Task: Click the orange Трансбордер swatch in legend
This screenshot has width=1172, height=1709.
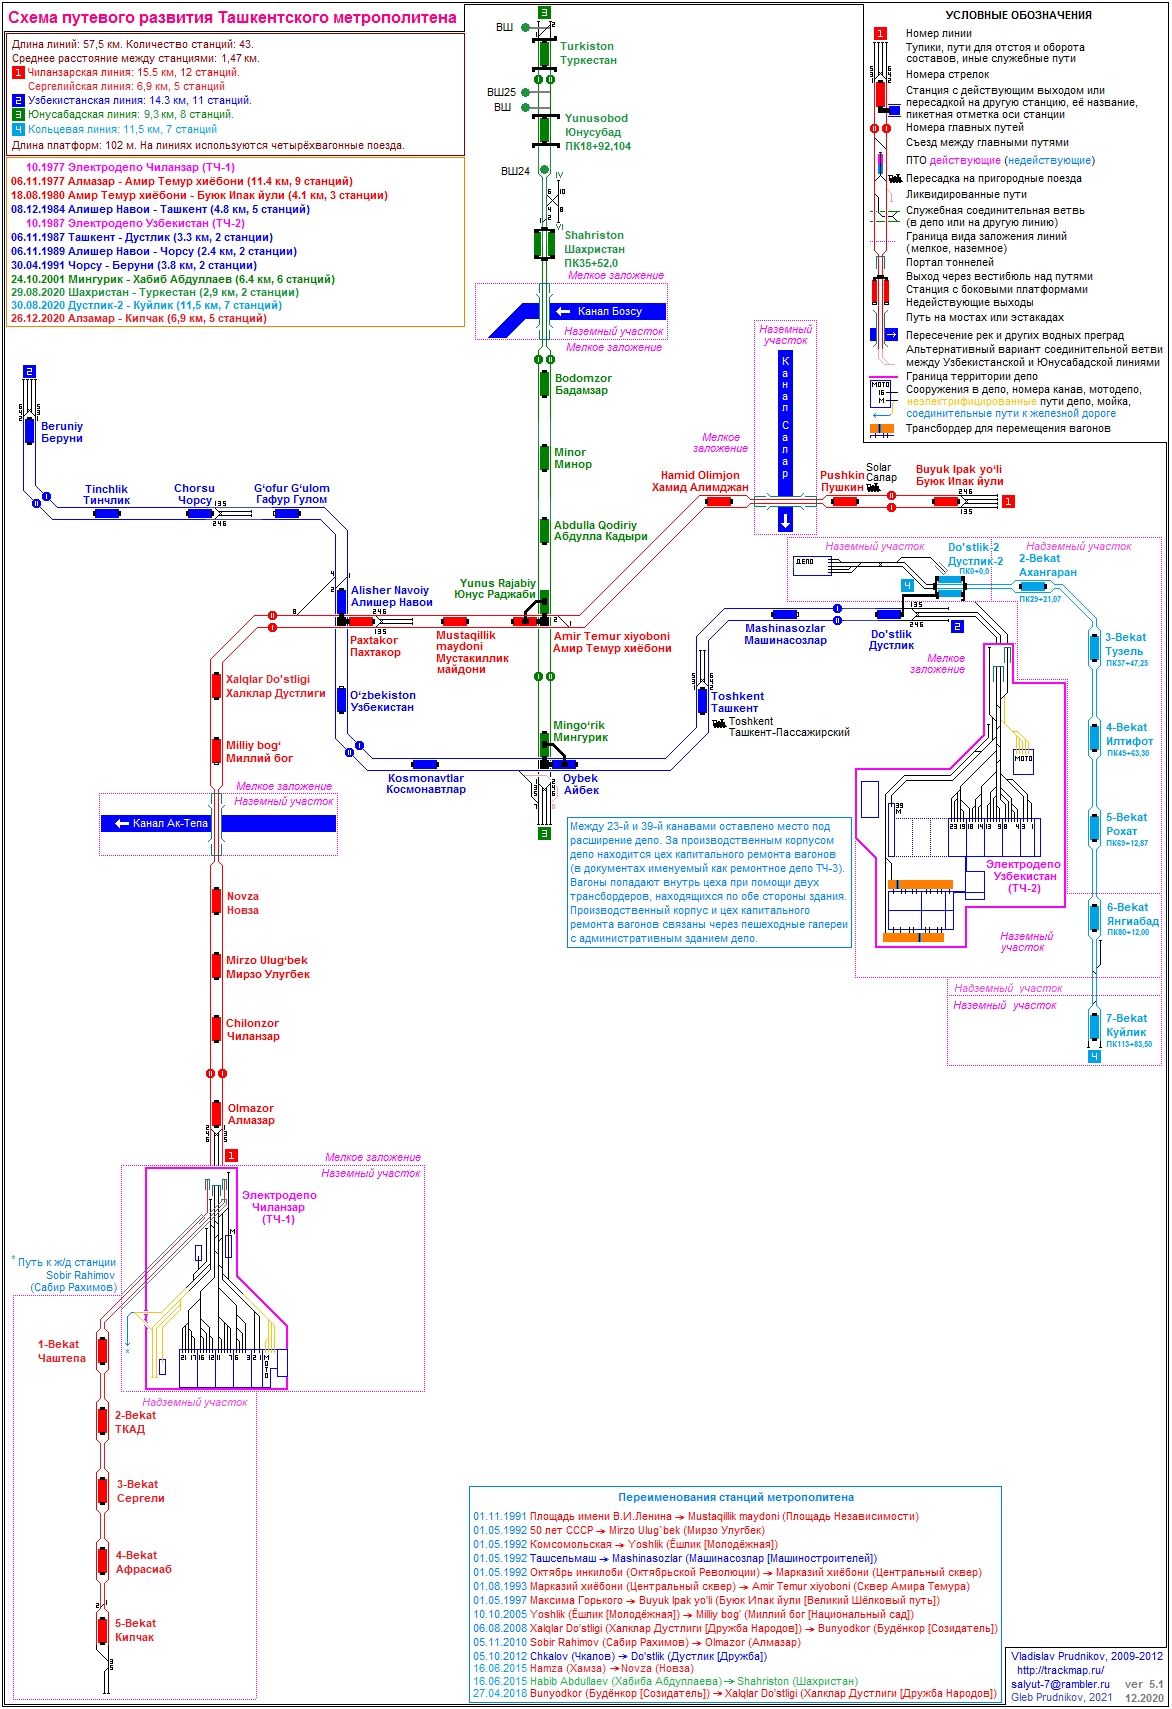Action: (881, 429)
